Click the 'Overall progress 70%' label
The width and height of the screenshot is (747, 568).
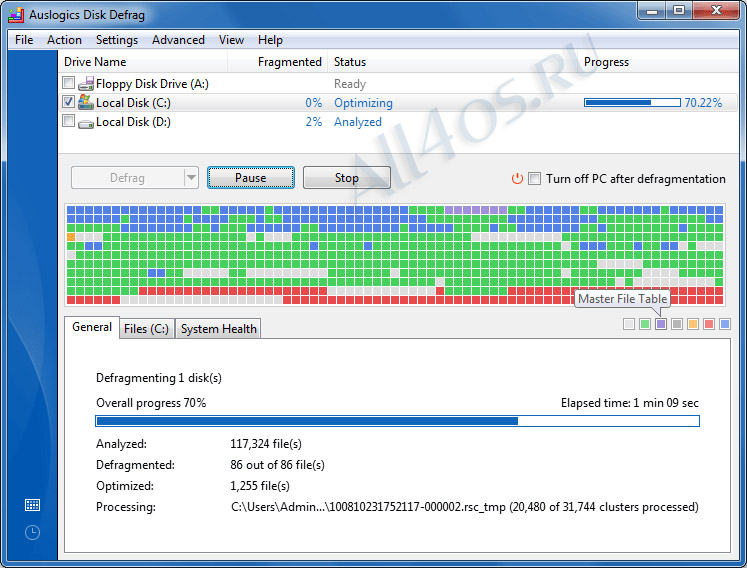click(151, 403)
